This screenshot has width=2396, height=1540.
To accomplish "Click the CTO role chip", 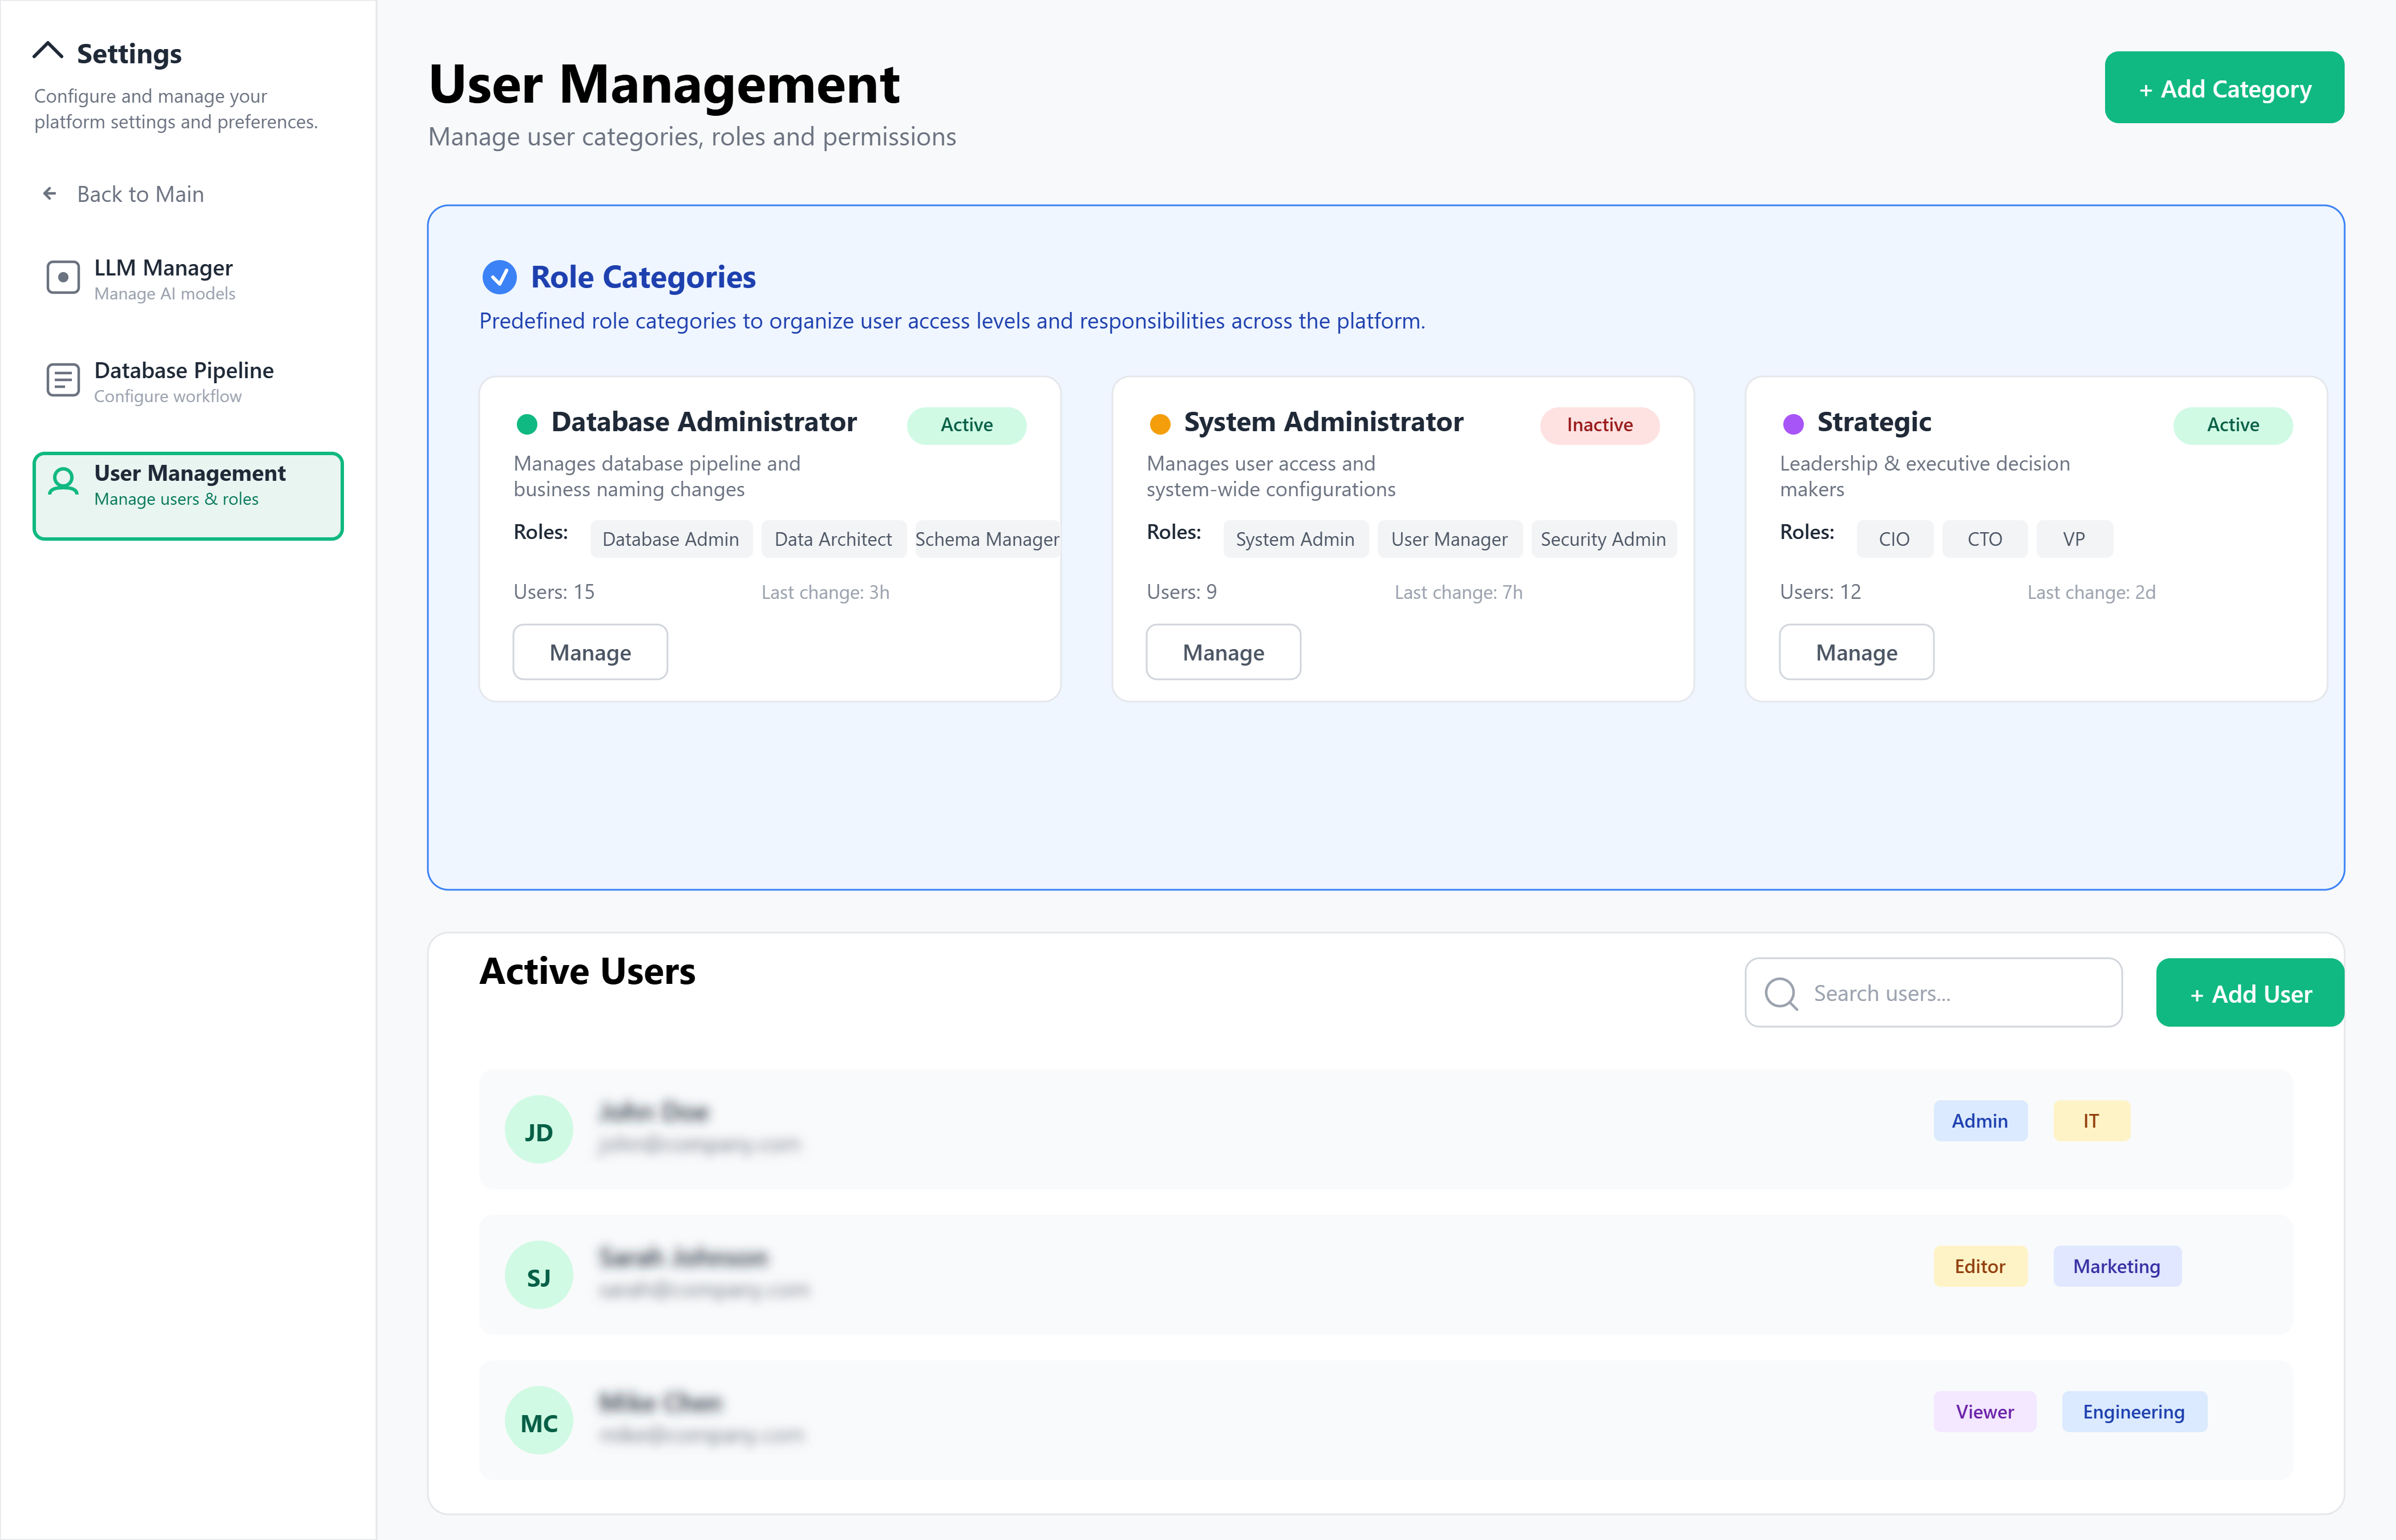I will point(1984,540).
